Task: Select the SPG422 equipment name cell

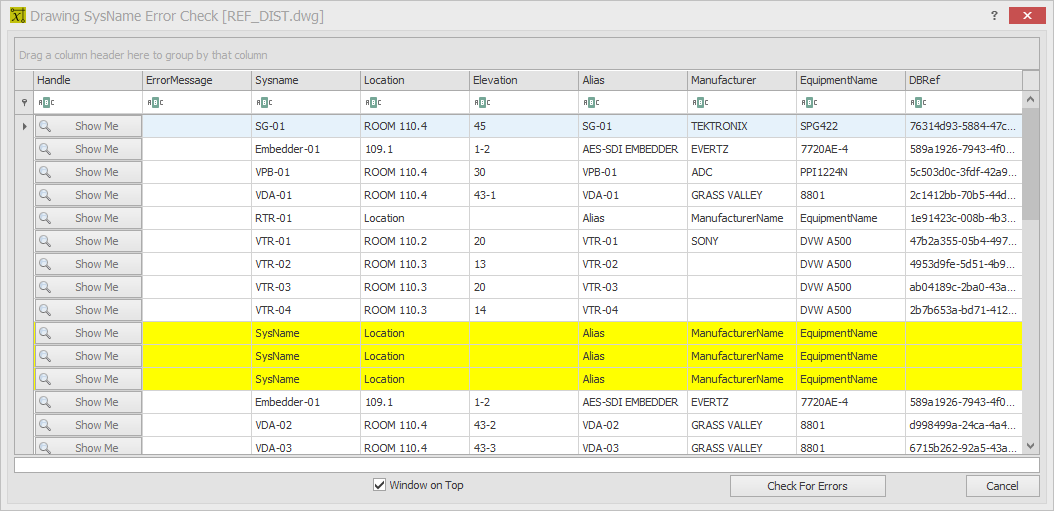Action: click(850, 126)
